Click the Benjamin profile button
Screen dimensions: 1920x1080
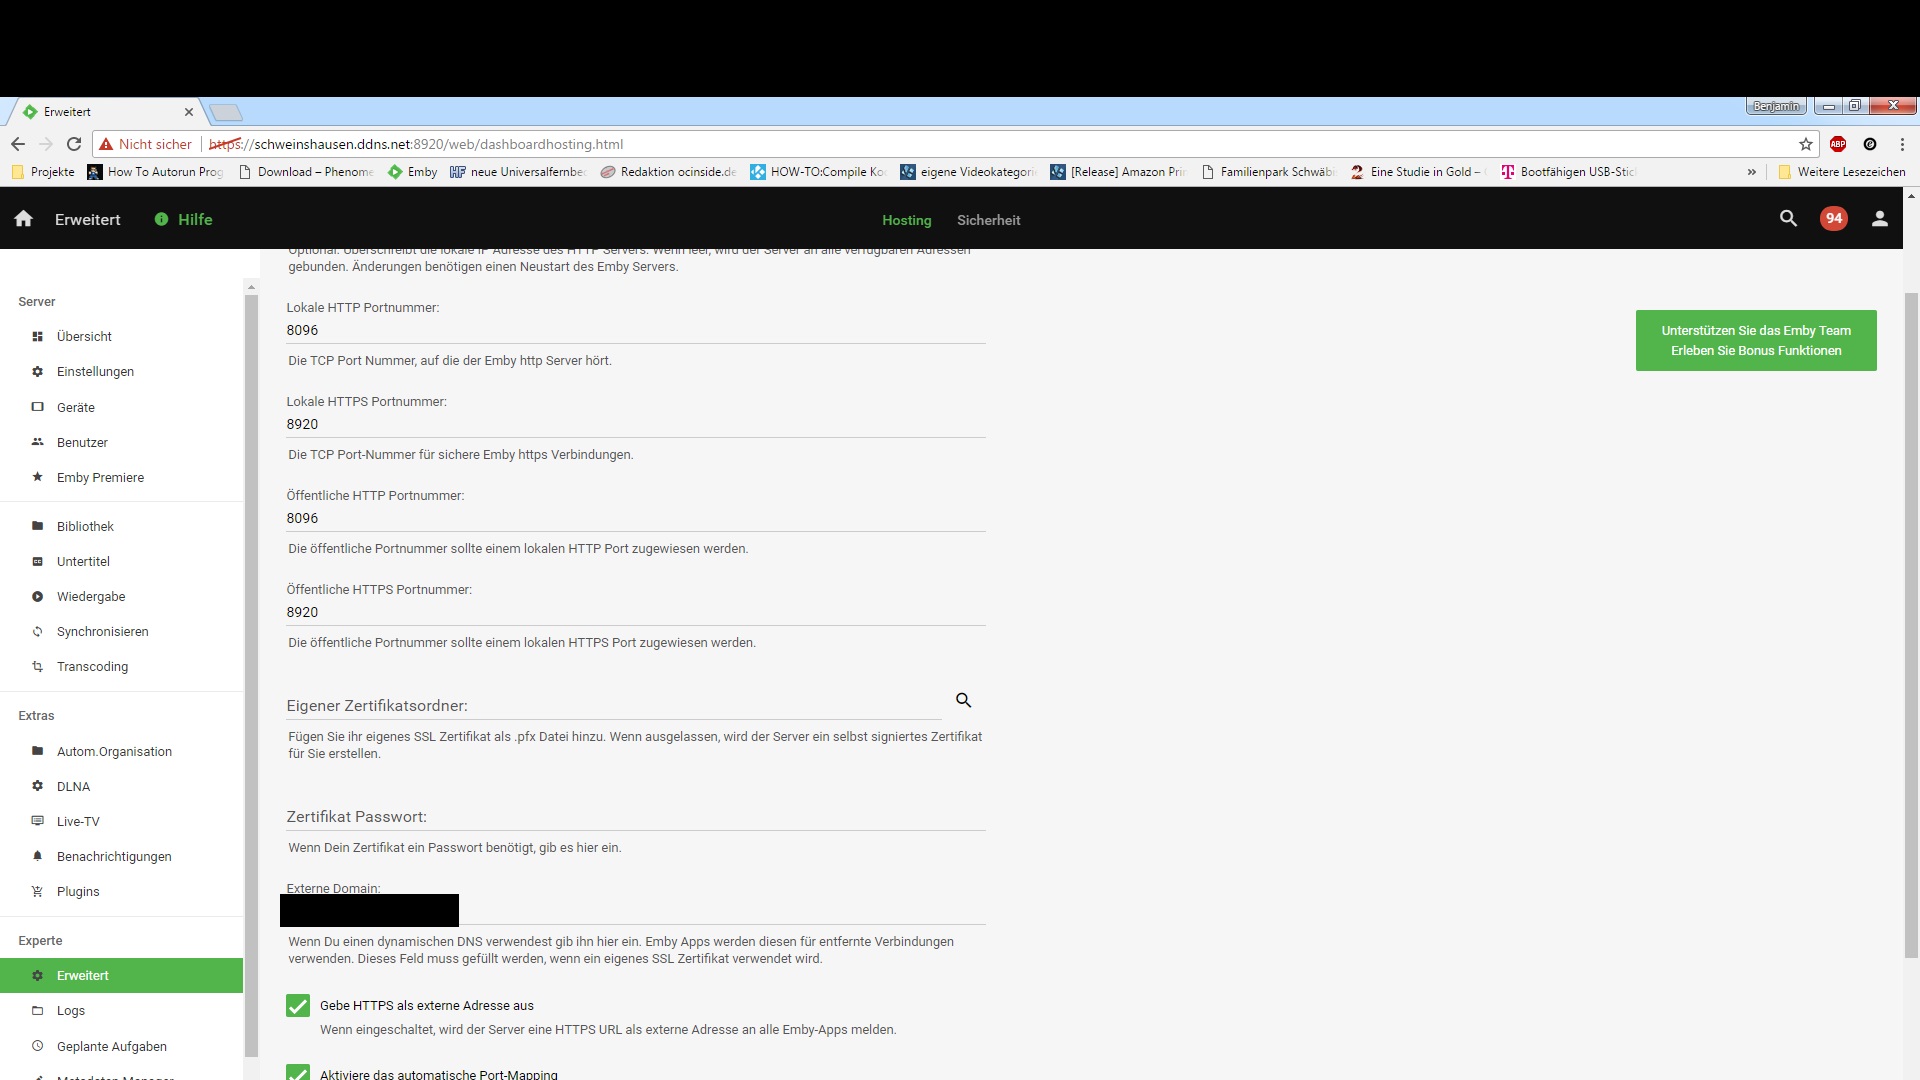(x=1776, y=106)
